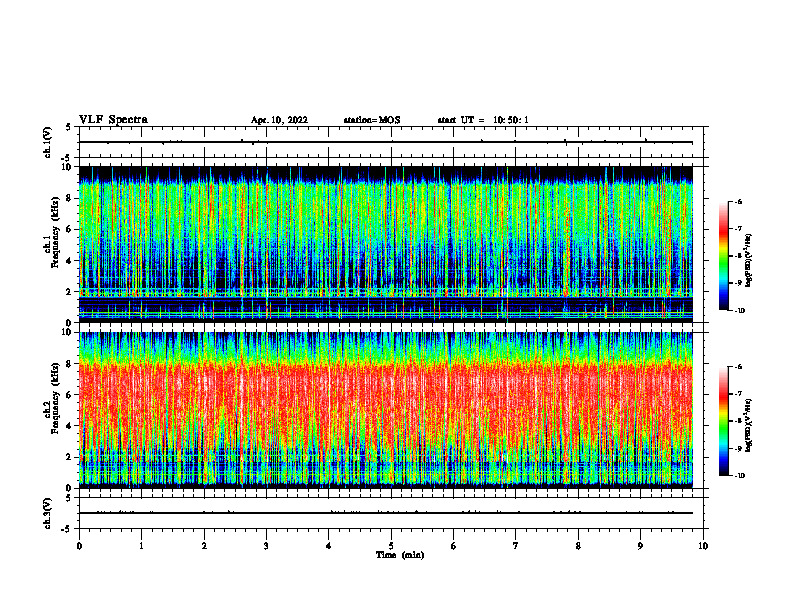Screen dimensions: 792x612
Task: Click the "7" minute tick label on time axis
Action: point(516,546)
